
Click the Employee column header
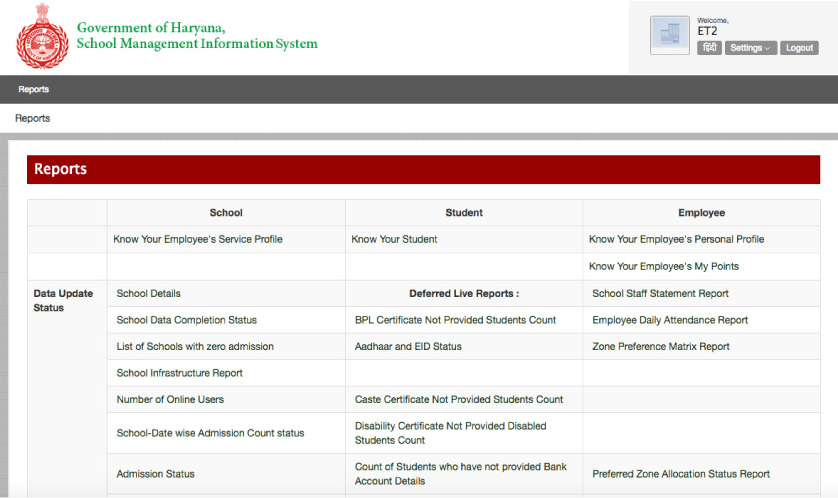(702, 213)
